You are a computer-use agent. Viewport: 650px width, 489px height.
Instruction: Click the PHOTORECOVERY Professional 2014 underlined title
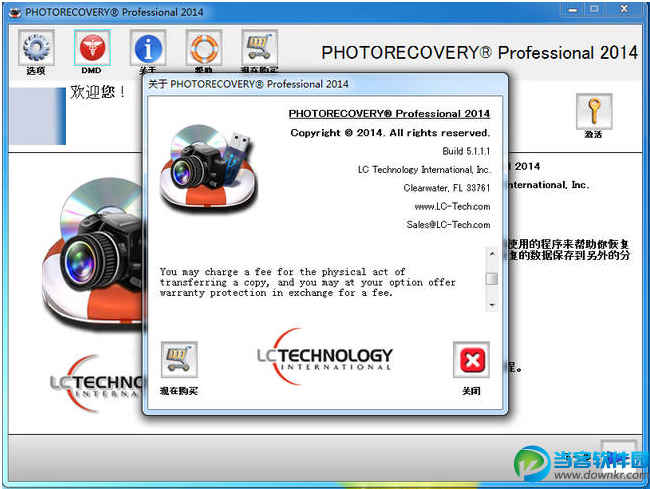point(389,114)
